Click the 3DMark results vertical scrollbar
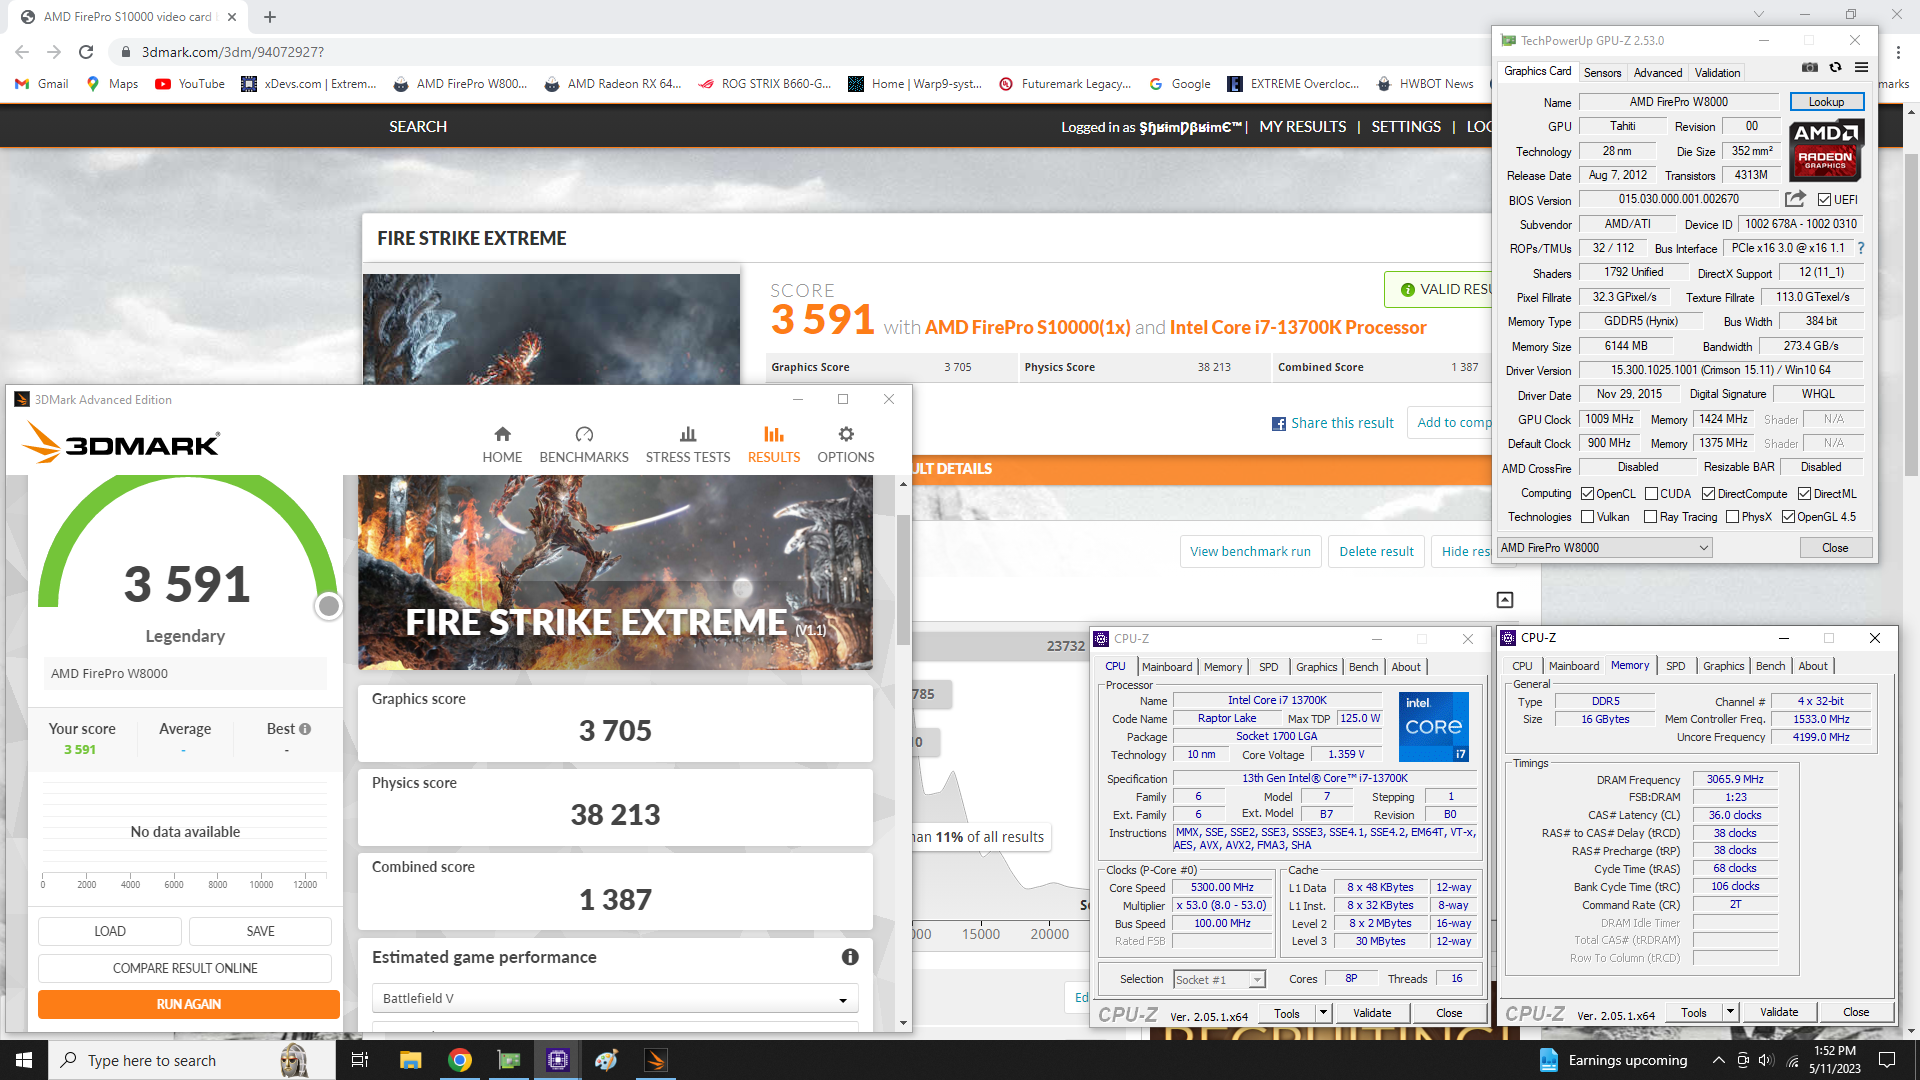1920x1080 pixels. click(903, 580)
